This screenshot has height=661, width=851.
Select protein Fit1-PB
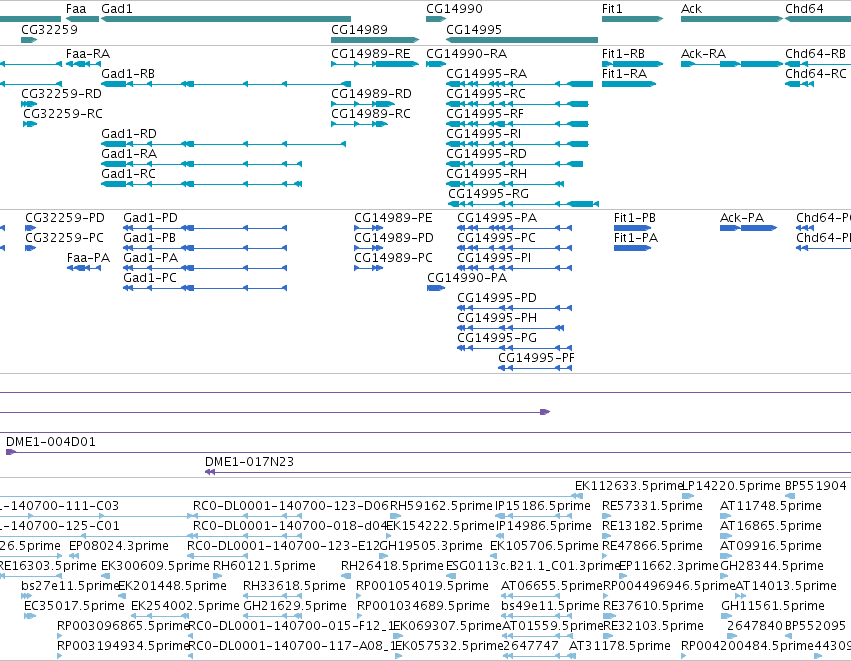coord(635,218)
